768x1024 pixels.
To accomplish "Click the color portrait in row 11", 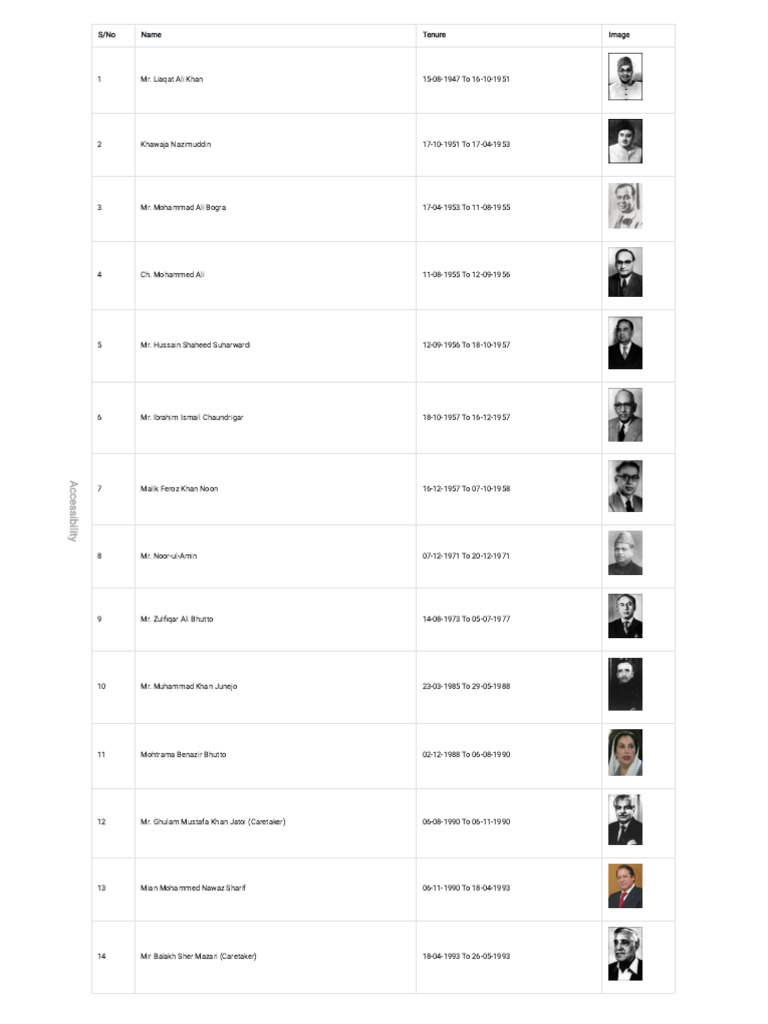I will (x=625, y=753).
